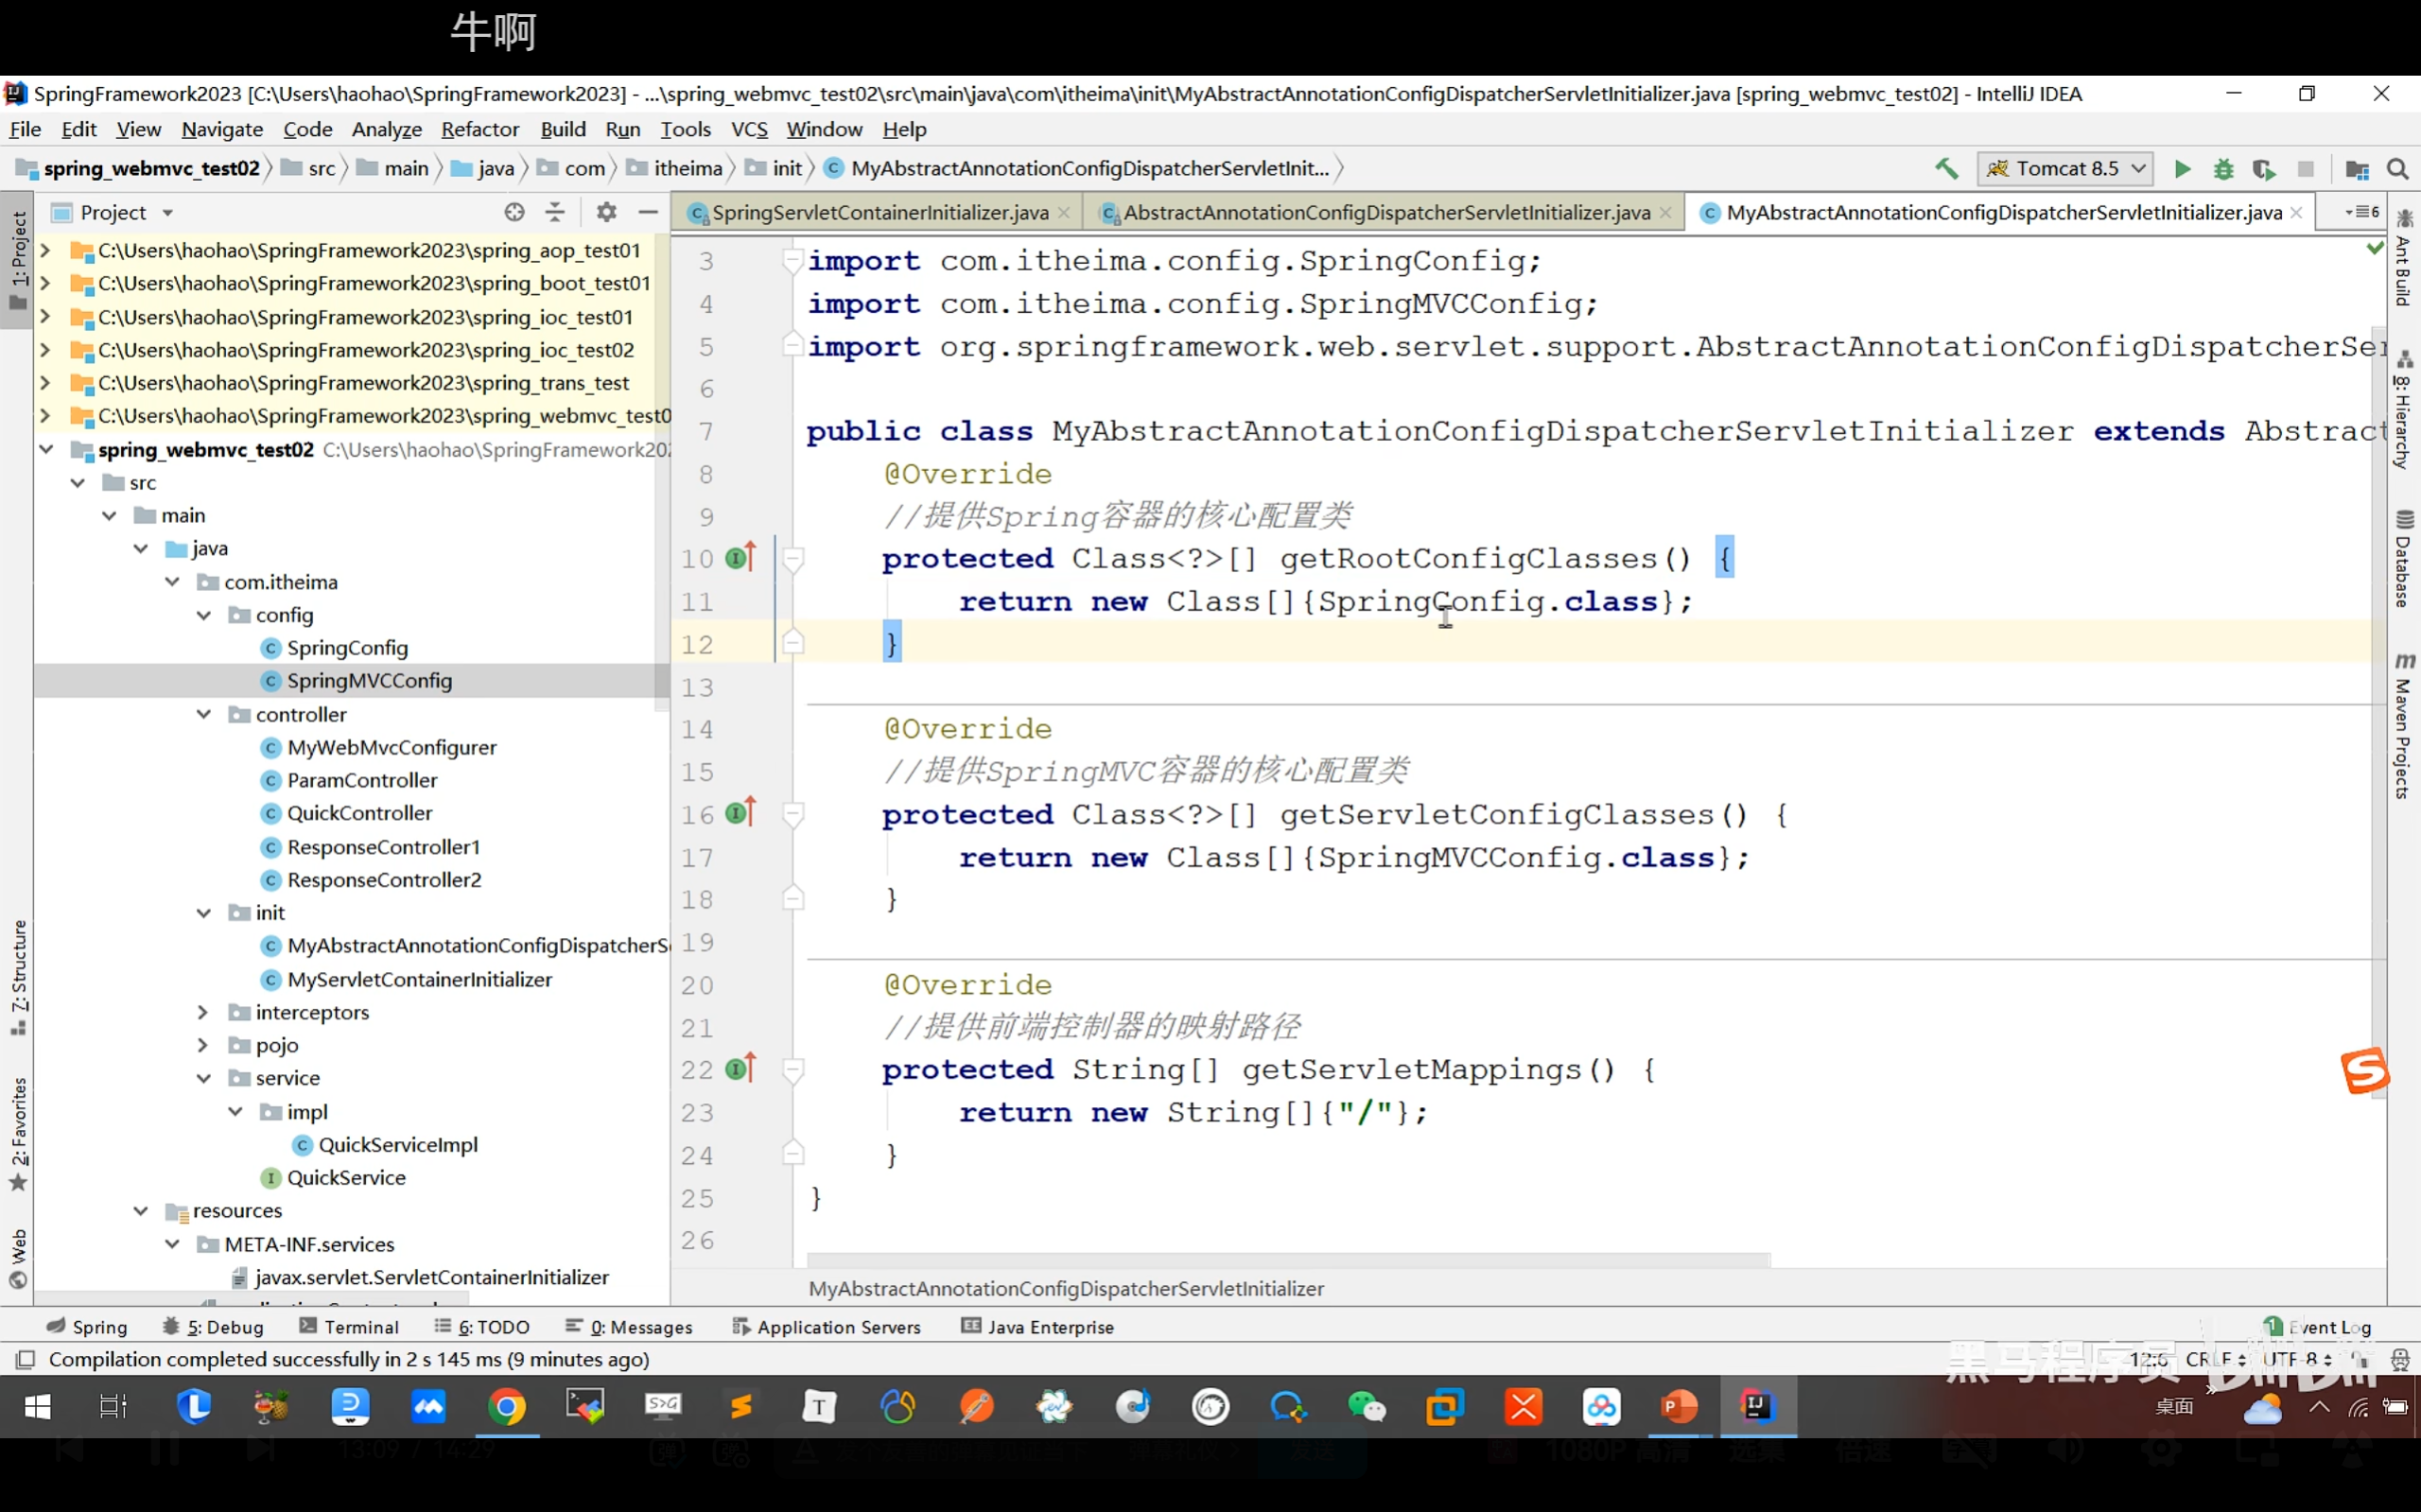
Task: Toggle fold of getServletConfigClasses method start
Action: 793,815
